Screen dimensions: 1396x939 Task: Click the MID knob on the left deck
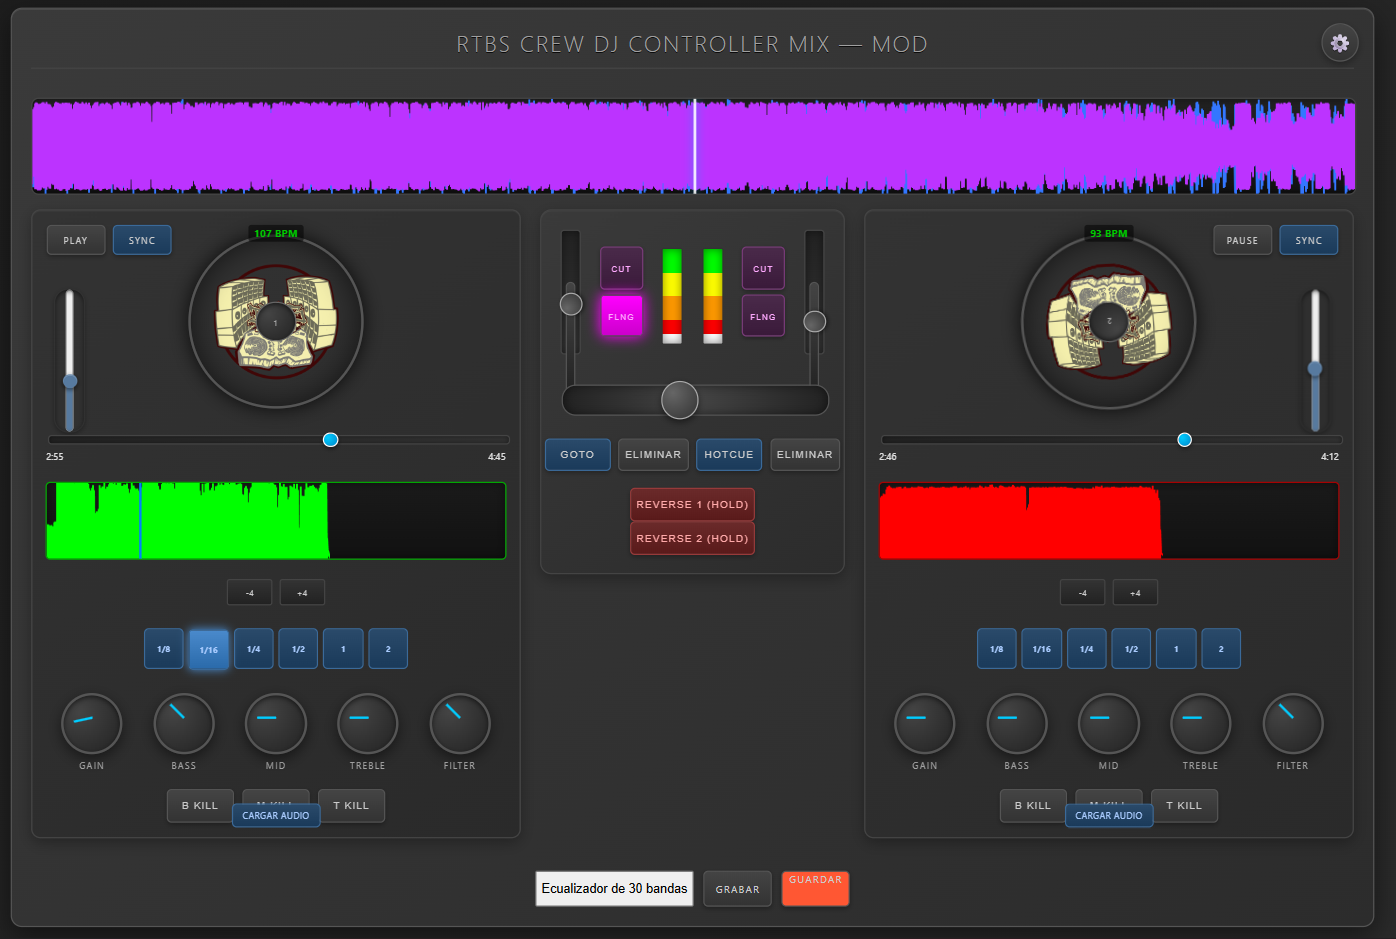275,723
